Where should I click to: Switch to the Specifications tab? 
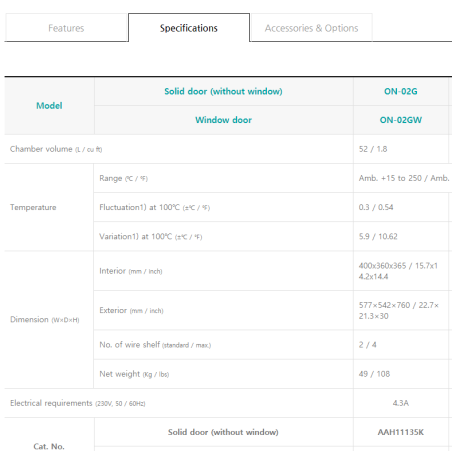189,28
